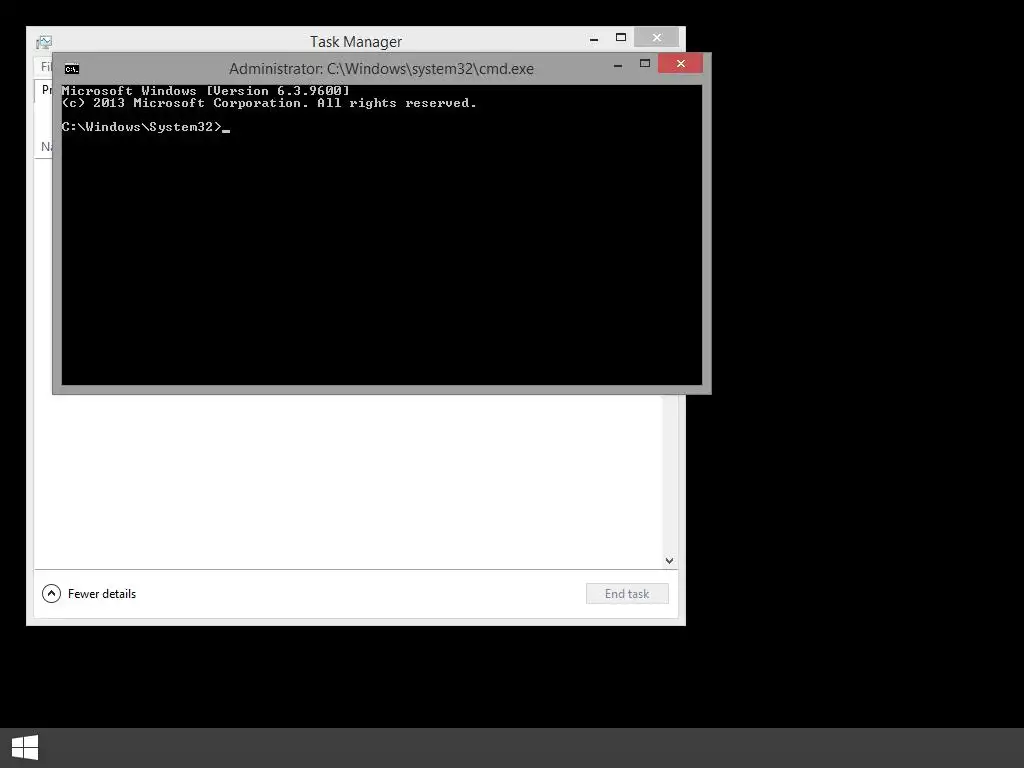Click the Task Manager title text
The height and width of the screenshot is (768, 1024).
point(356,42)
